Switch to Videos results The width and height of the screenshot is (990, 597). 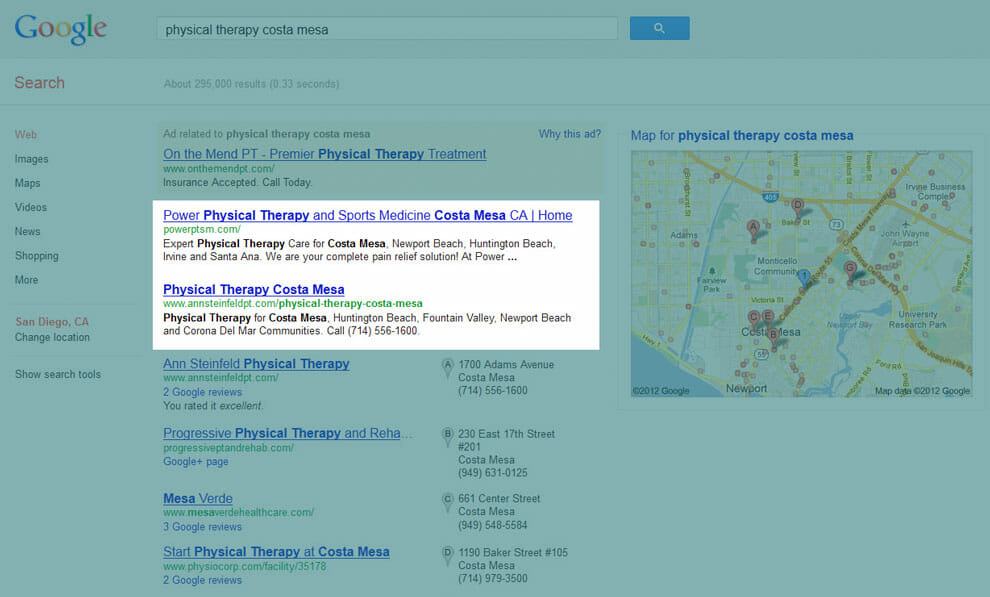31,207
